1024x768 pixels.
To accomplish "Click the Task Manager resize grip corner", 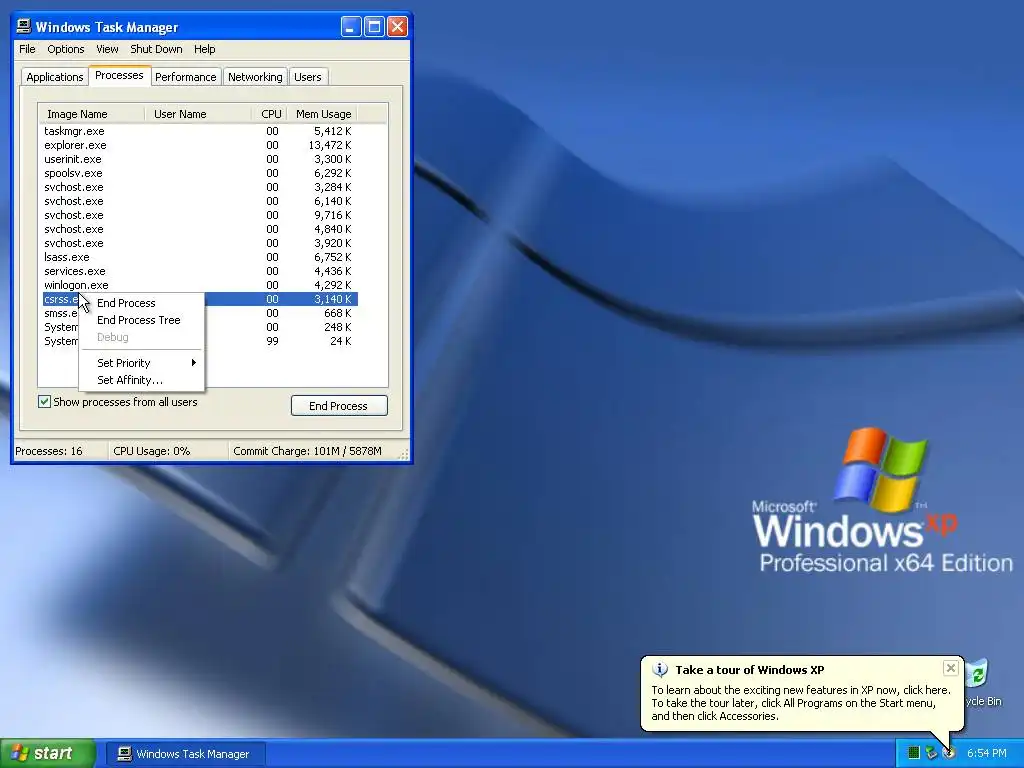I will [404, 453].
